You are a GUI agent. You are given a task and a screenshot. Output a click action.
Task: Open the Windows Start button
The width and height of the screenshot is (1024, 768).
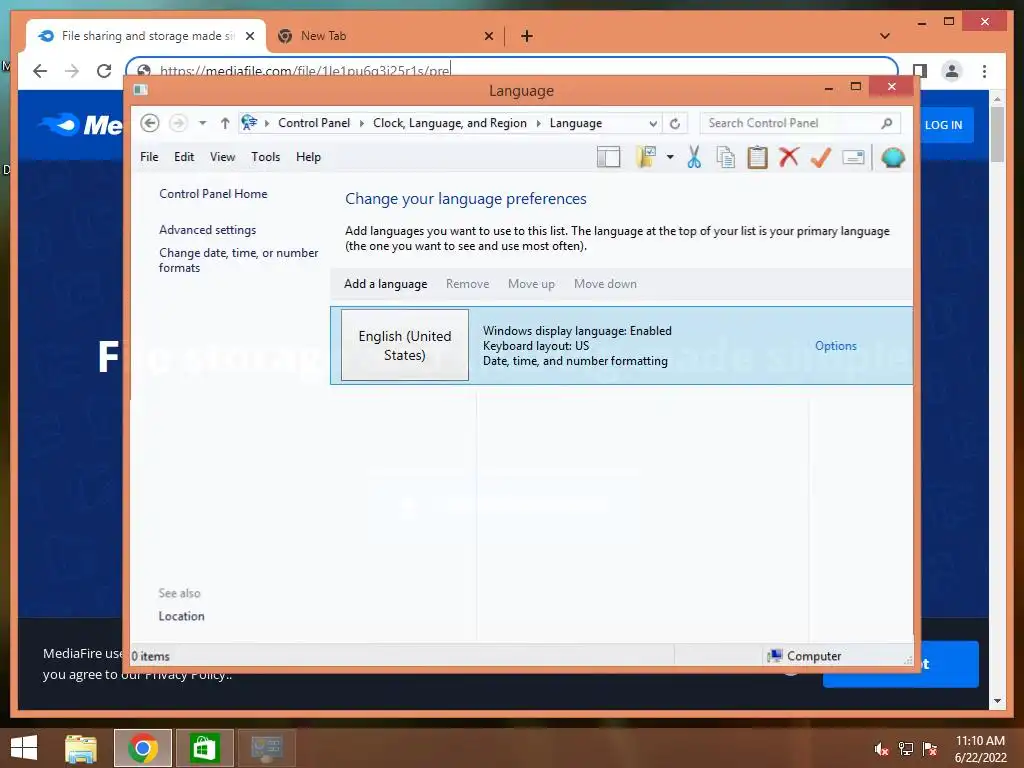[24, 748]
